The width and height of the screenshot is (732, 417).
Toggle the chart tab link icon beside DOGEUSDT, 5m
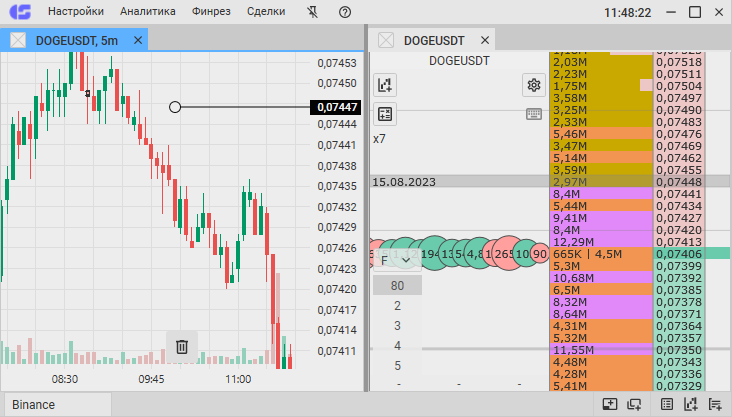[x=18, y=40]
